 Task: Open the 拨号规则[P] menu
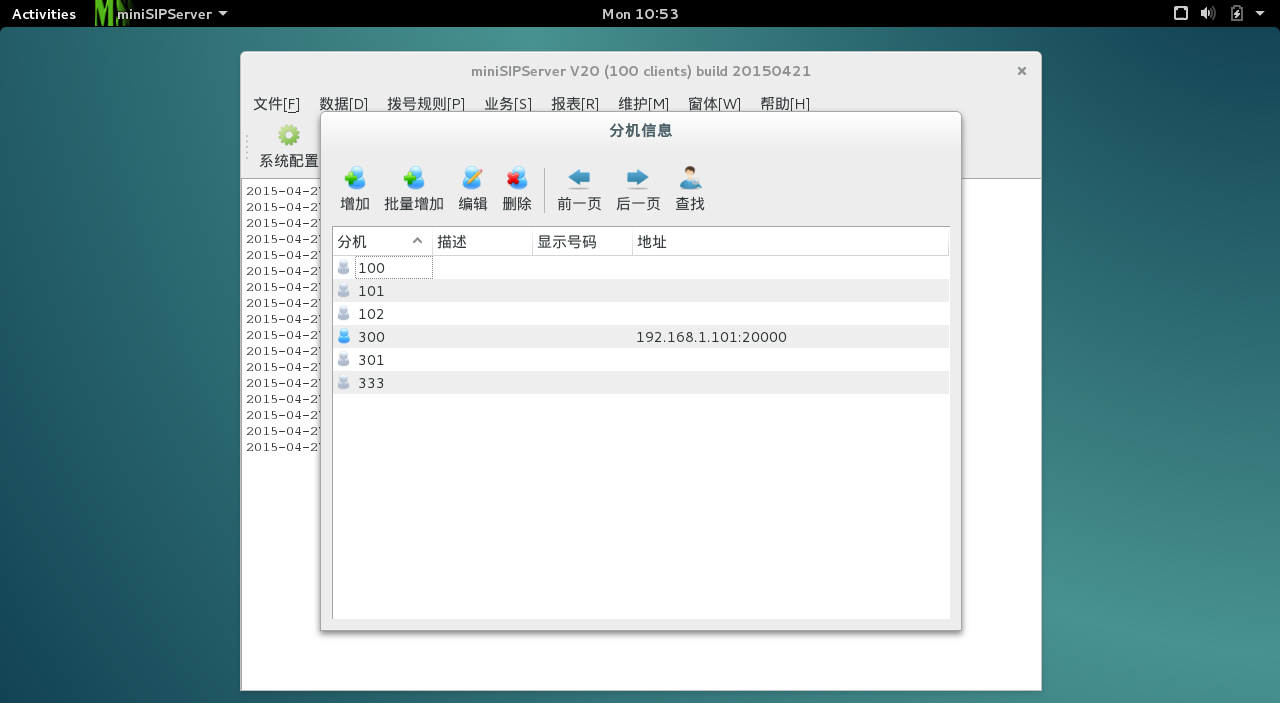coord(426,104)
